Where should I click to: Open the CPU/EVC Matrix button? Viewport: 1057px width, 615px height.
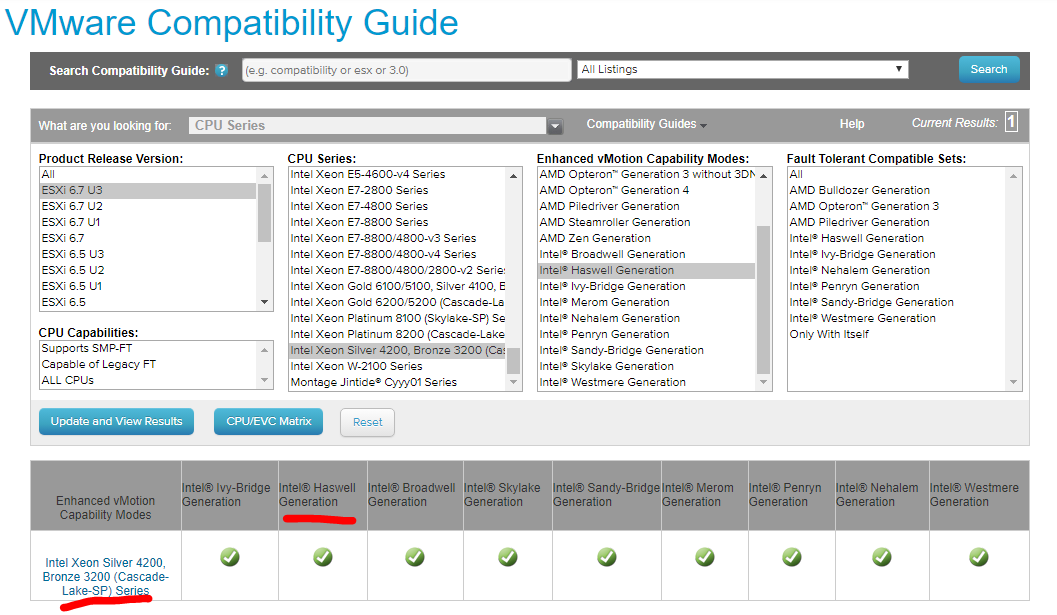268,421
